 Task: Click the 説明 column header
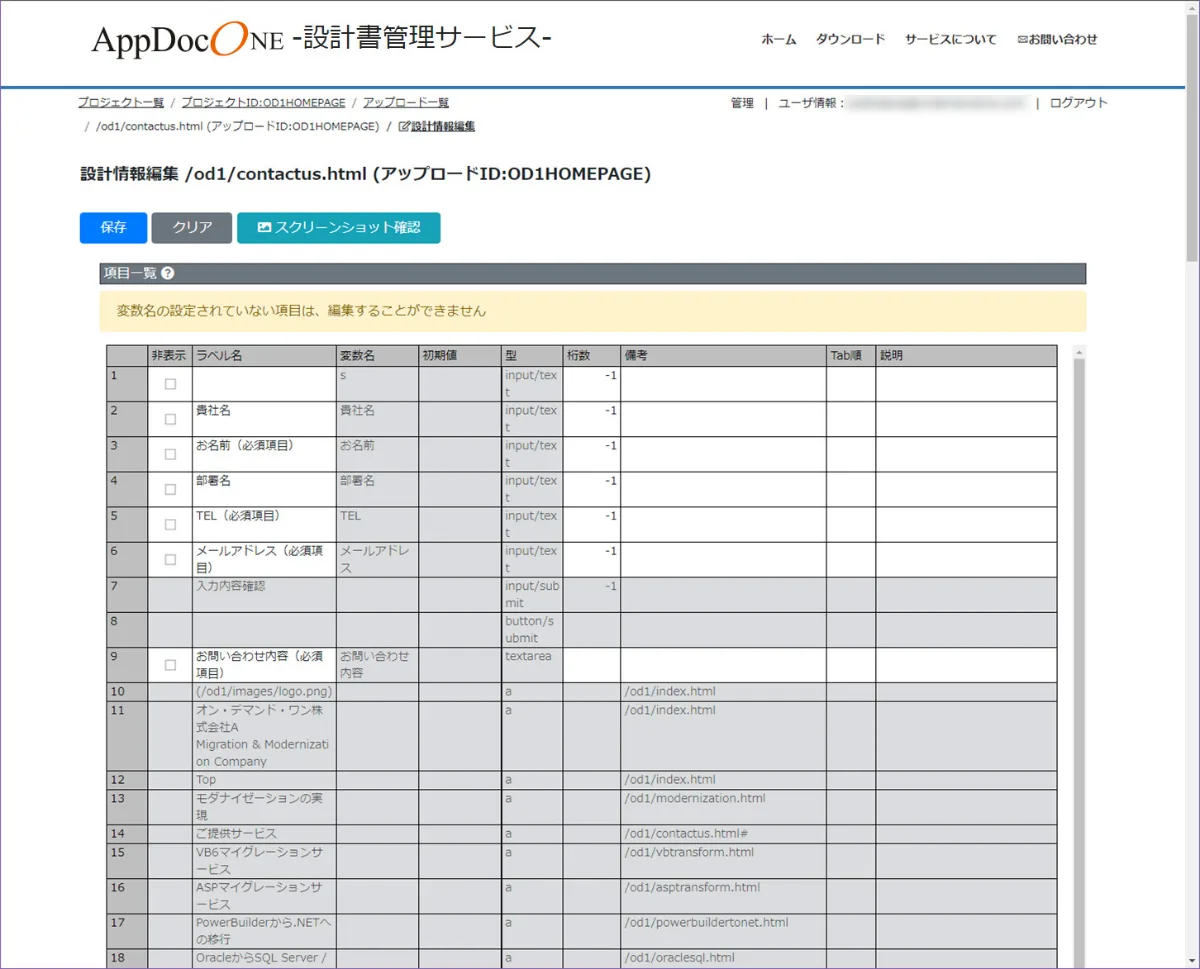pyautogui.click(x=966, y=356)
